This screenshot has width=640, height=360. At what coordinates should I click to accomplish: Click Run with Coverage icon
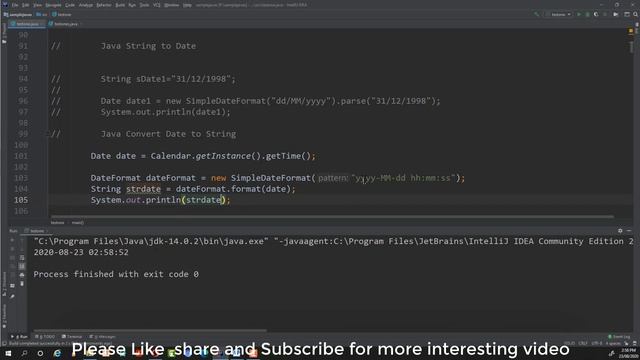(x=596, y=14)
